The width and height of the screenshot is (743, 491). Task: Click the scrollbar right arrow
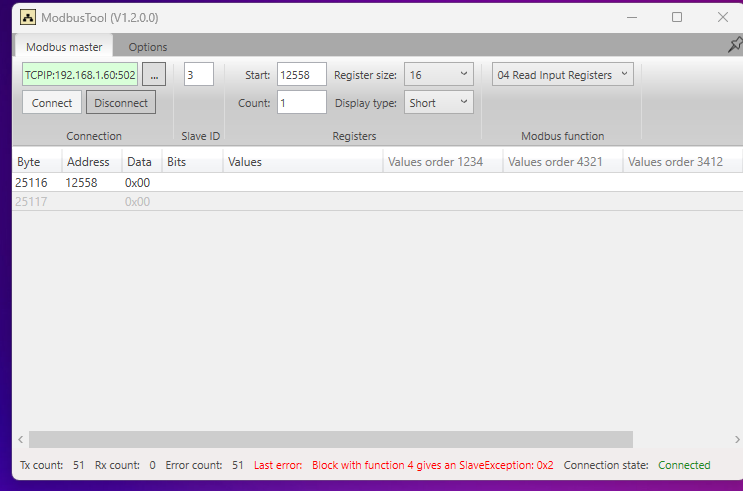[737, 439]
